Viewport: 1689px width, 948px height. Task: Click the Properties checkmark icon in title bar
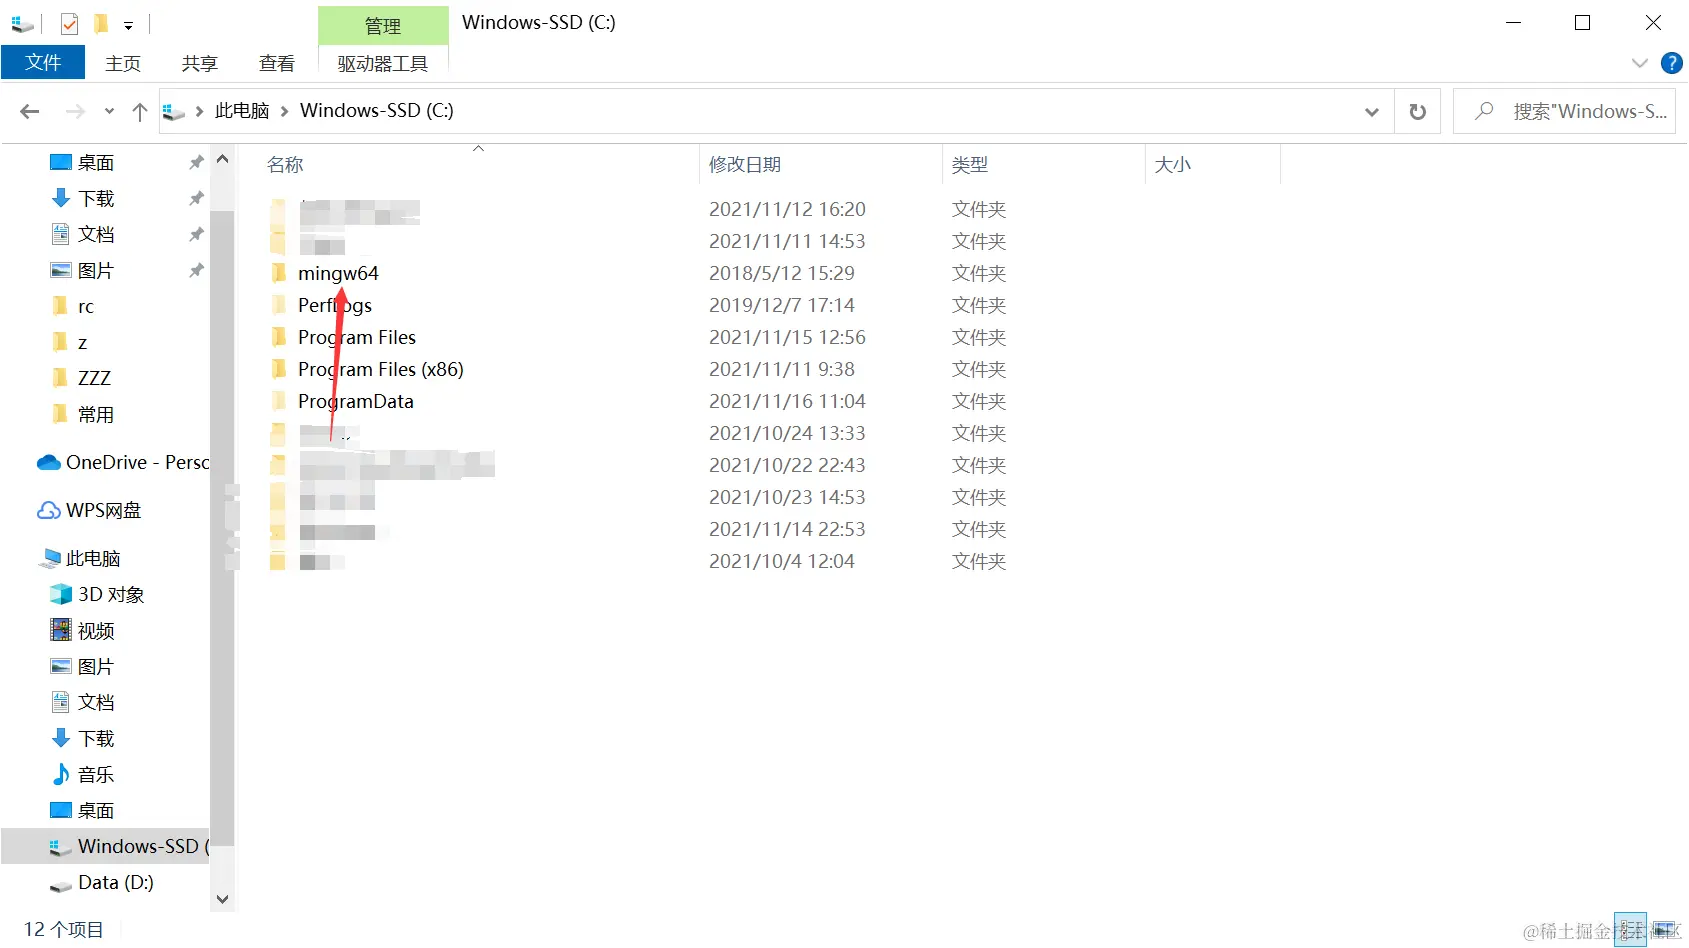69,23
